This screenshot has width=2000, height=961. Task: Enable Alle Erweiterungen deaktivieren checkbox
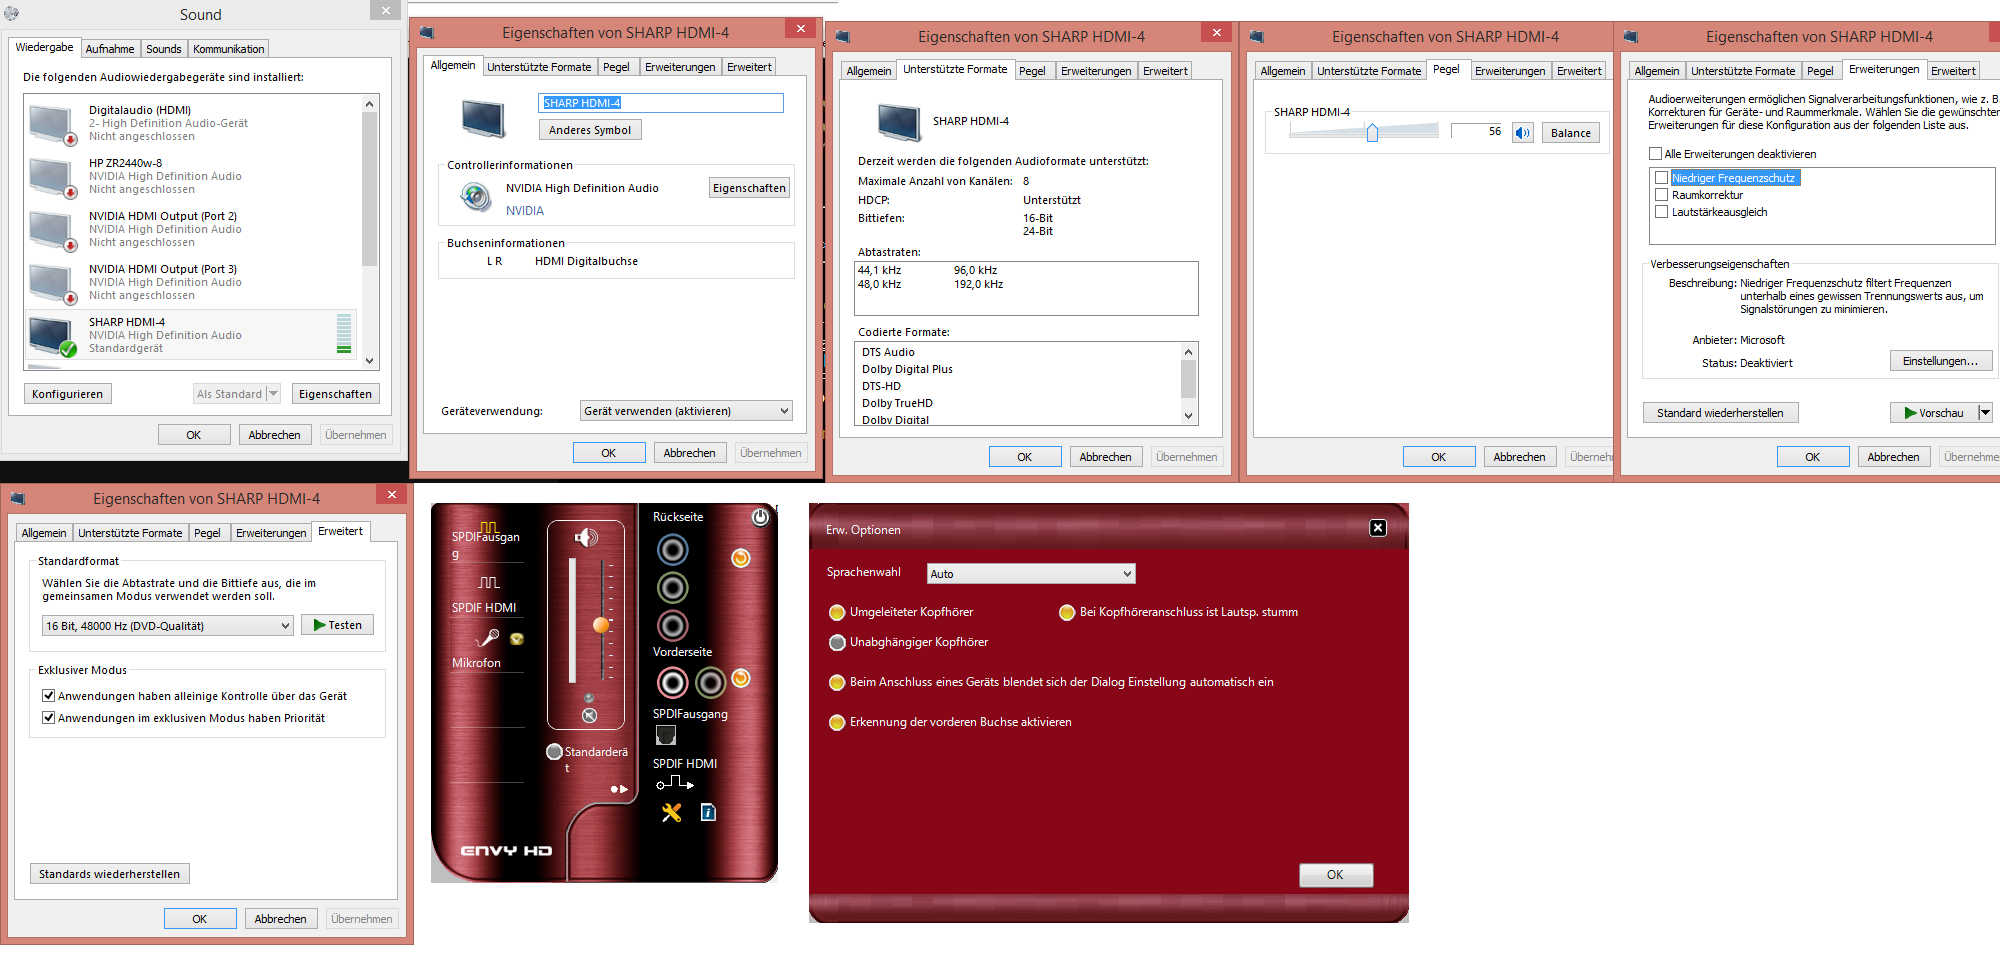(x=1655, y=154)
